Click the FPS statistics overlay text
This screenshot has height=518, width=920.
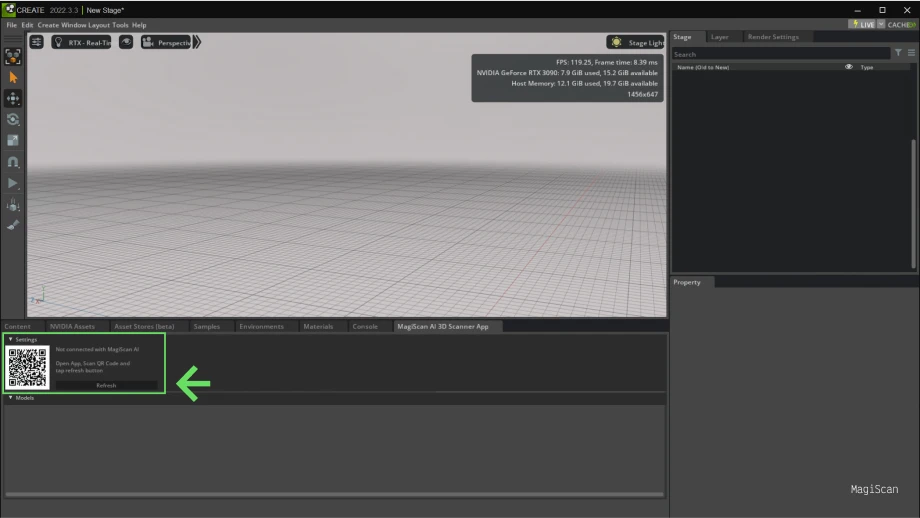click(607, 62)
